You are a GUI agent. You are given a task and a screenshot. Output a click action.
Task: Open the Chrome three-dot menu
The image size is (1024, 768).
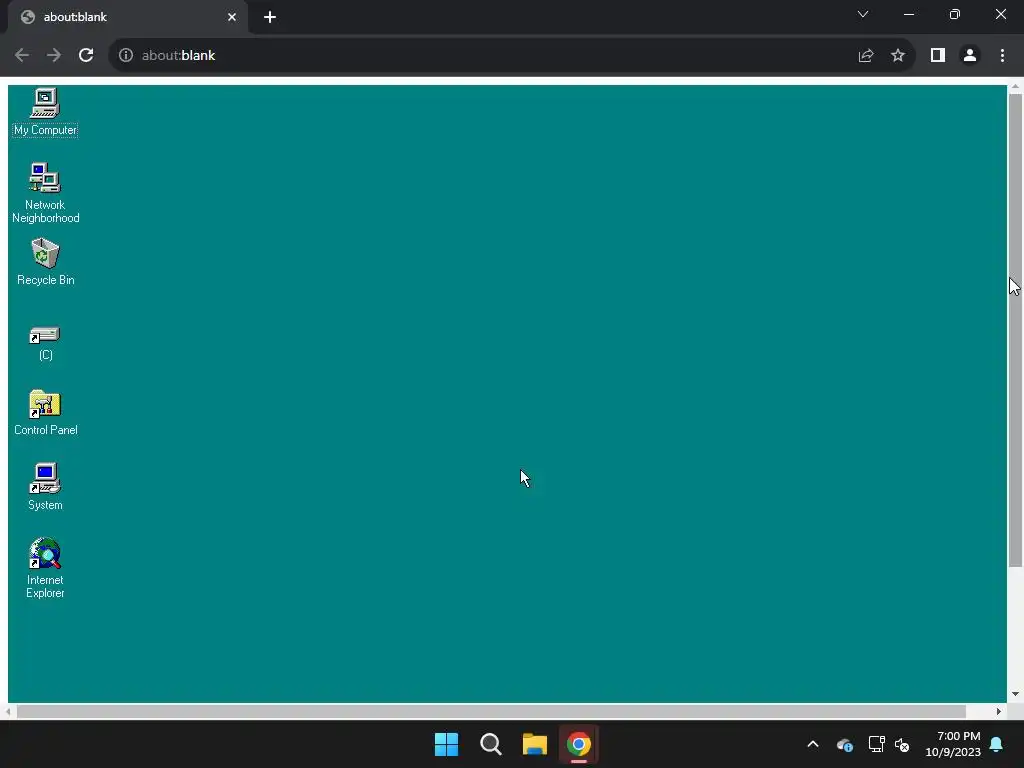[x=1002, y=56]
